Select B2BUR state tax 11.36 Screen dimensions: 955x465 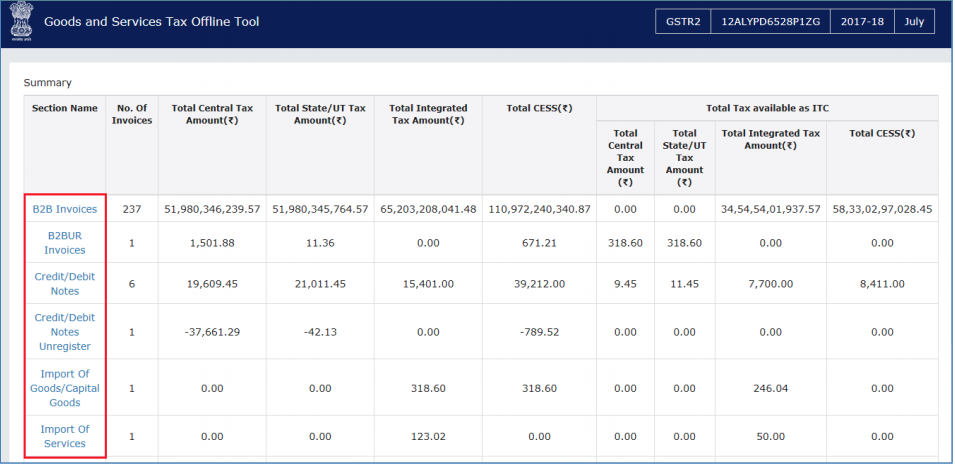(x=320, y=243)
